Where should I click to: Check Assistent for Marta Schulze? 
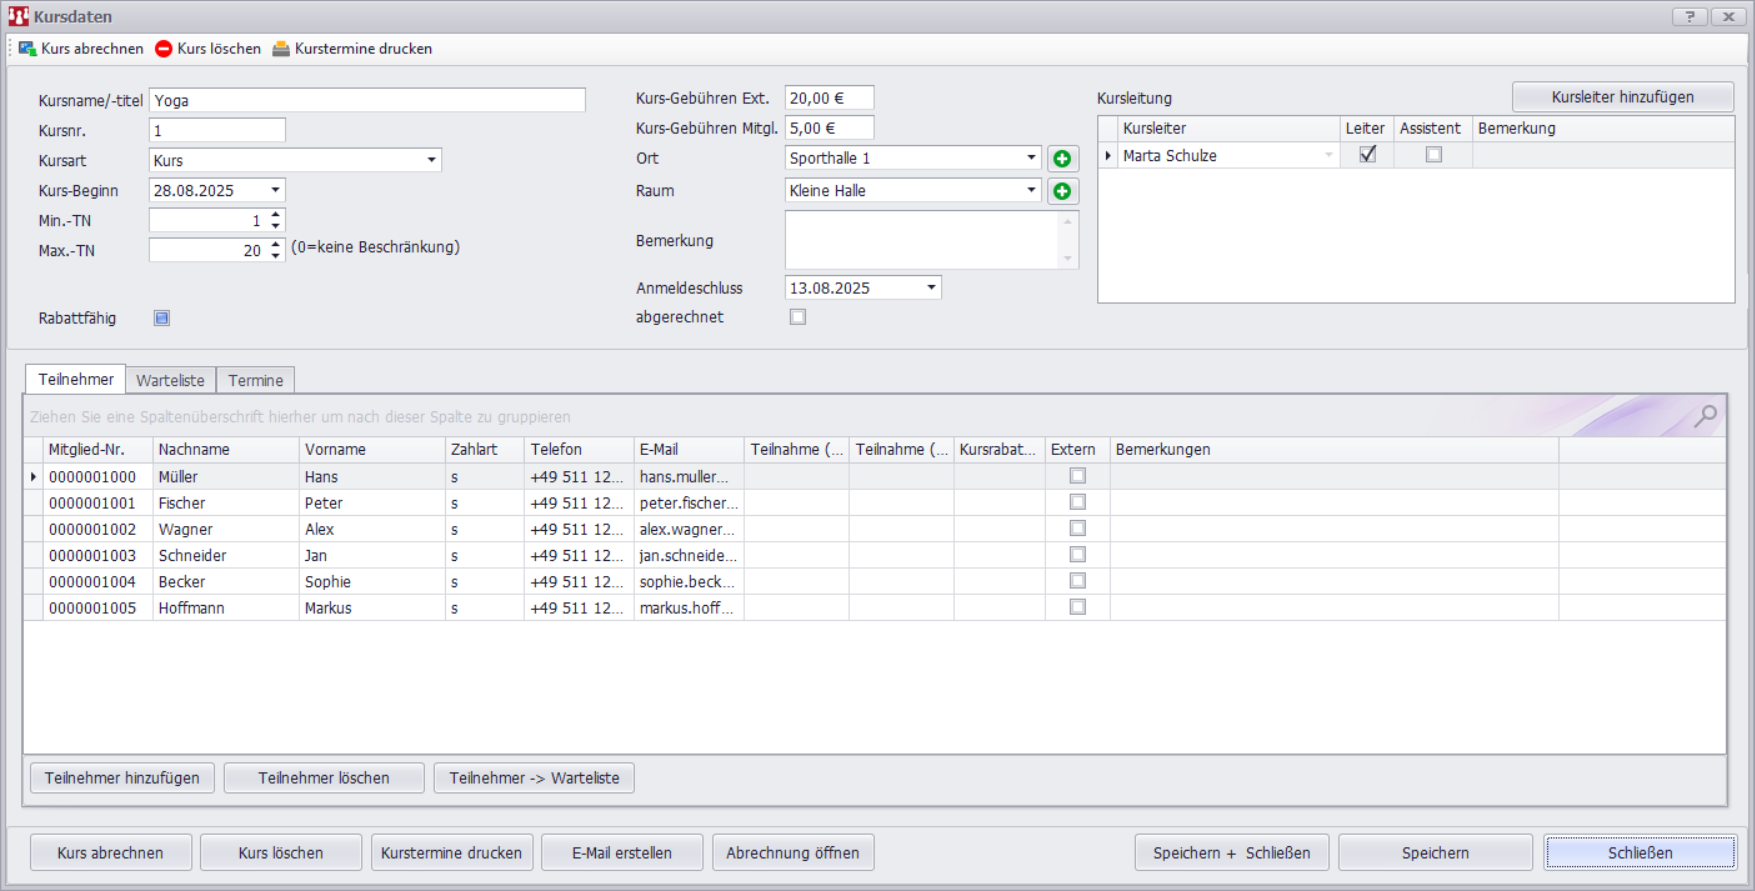1434,155
